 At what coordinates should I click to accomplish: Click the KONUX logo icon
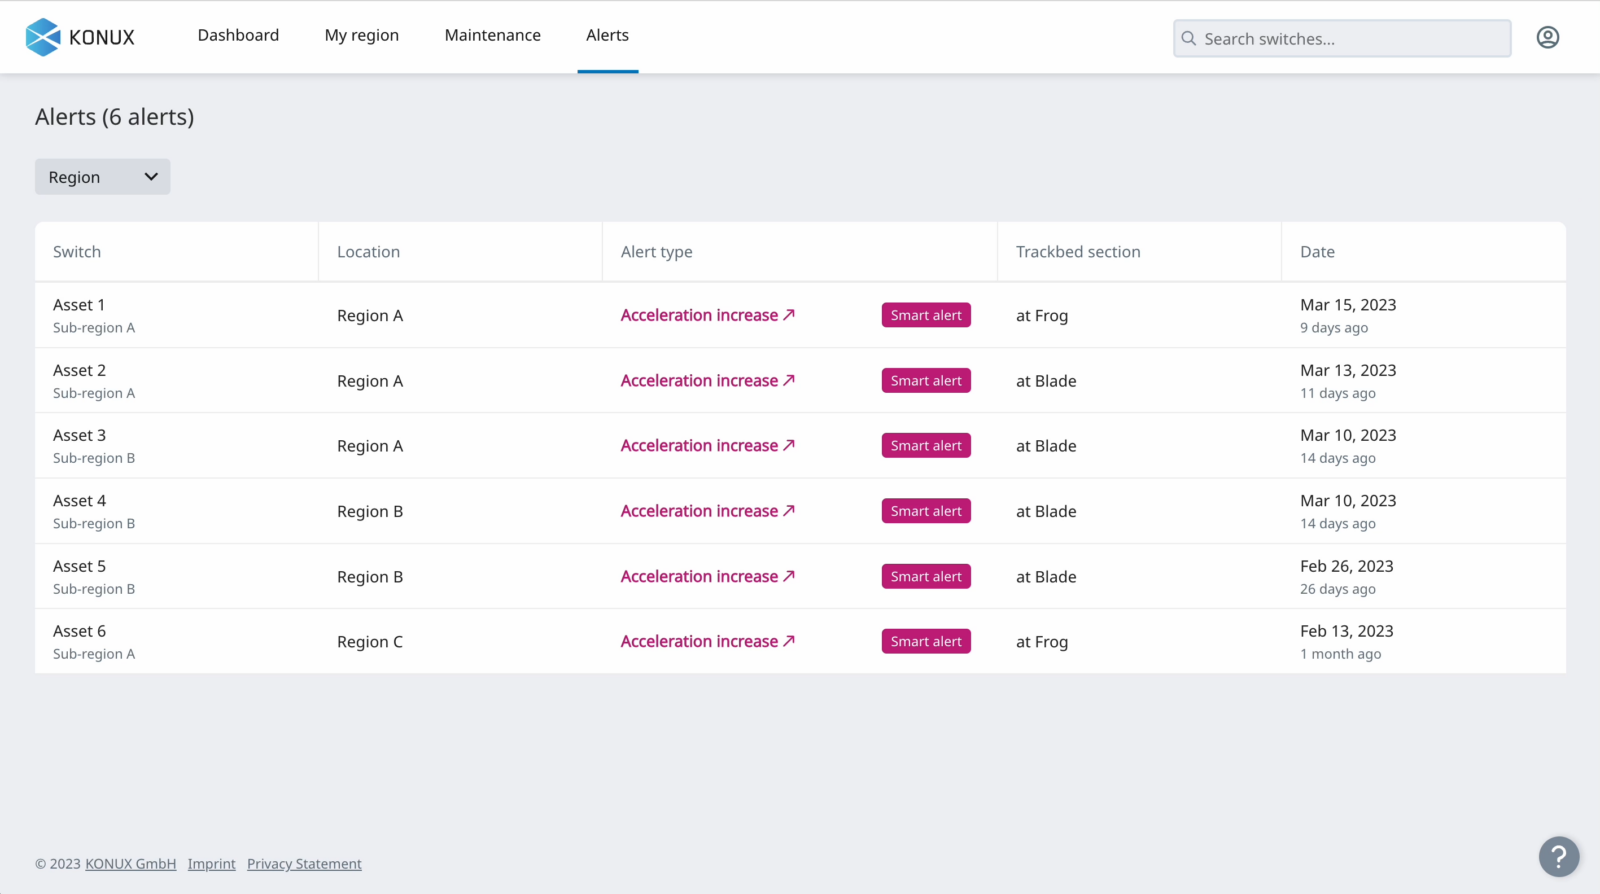pos(43,37)
